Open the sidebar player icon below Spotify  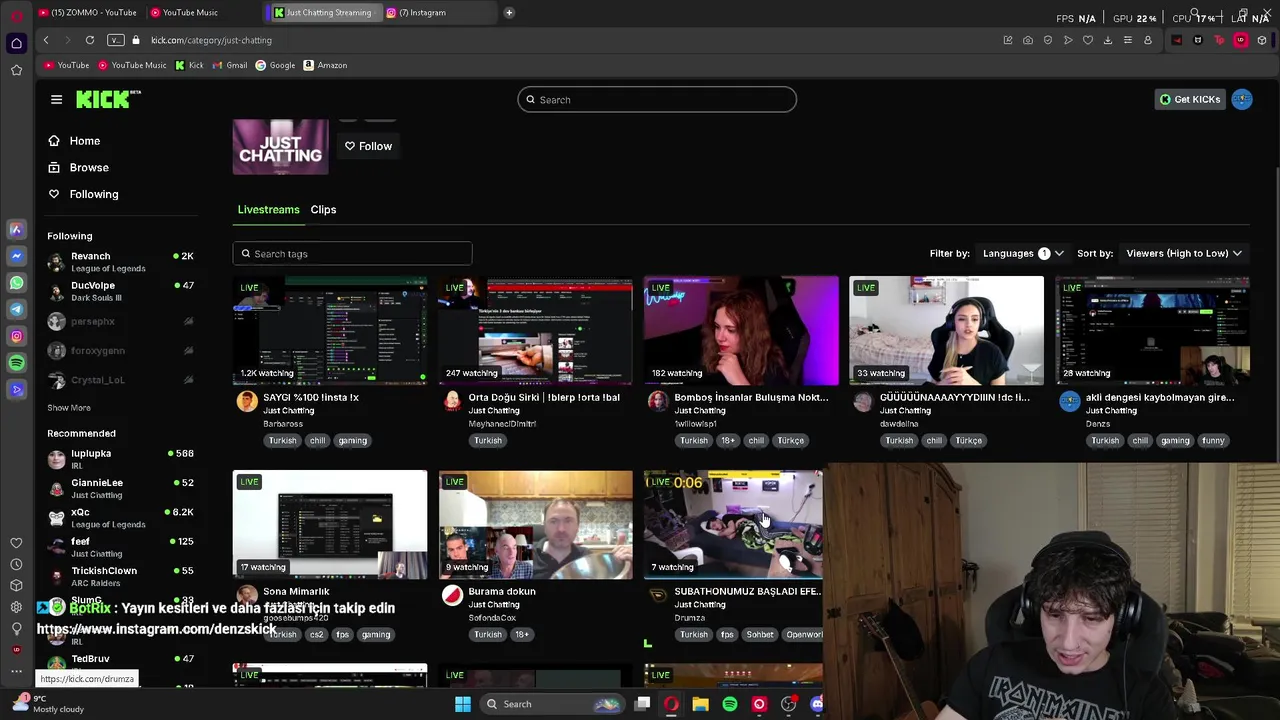point(16,389)
